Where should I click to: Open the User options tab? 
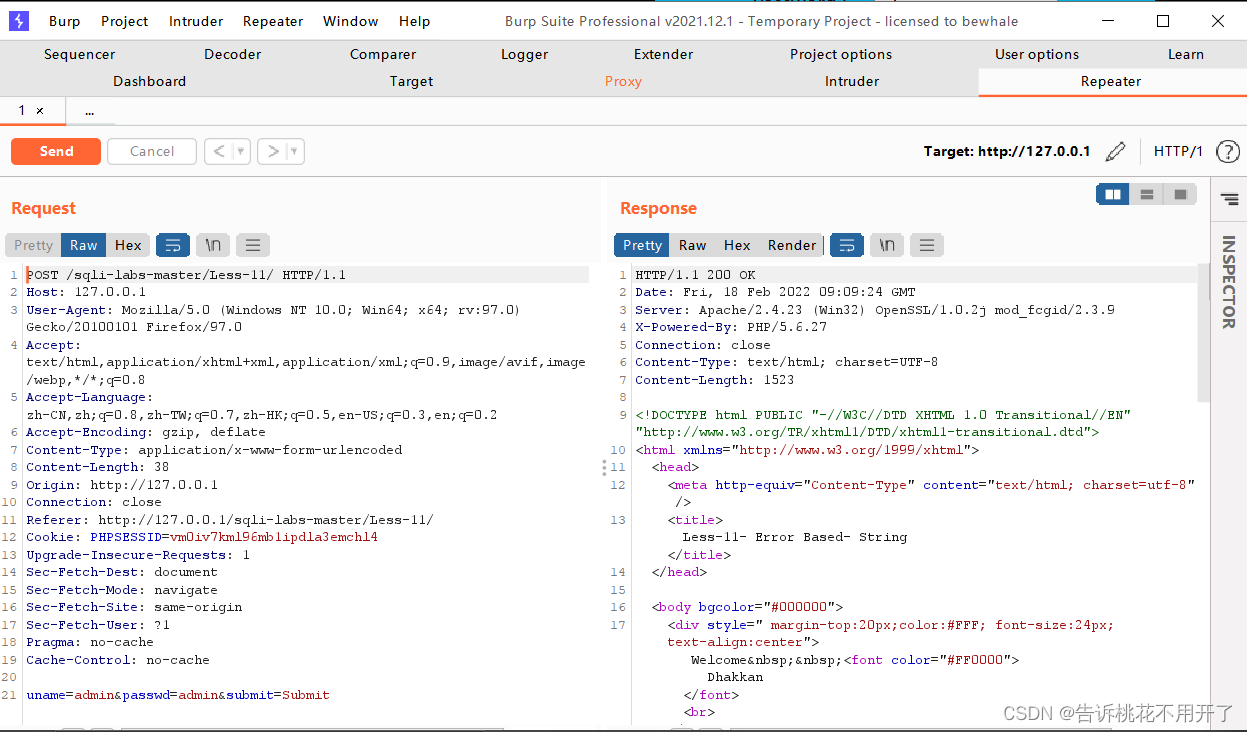pyautogui.click(x=1037, y=55)
